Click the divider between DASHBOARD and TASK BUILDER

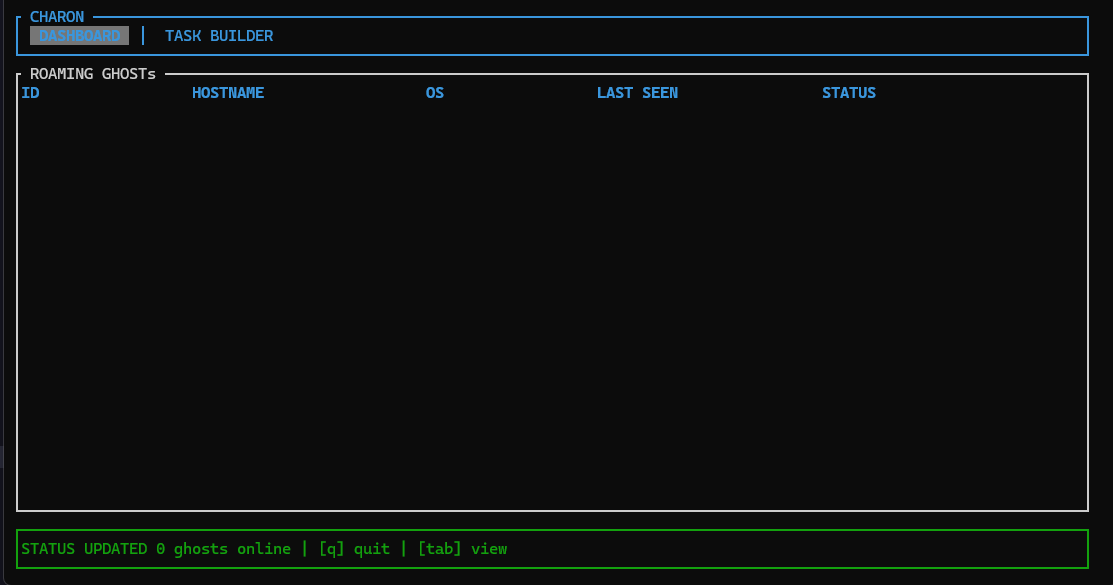(x=143, y=36)
